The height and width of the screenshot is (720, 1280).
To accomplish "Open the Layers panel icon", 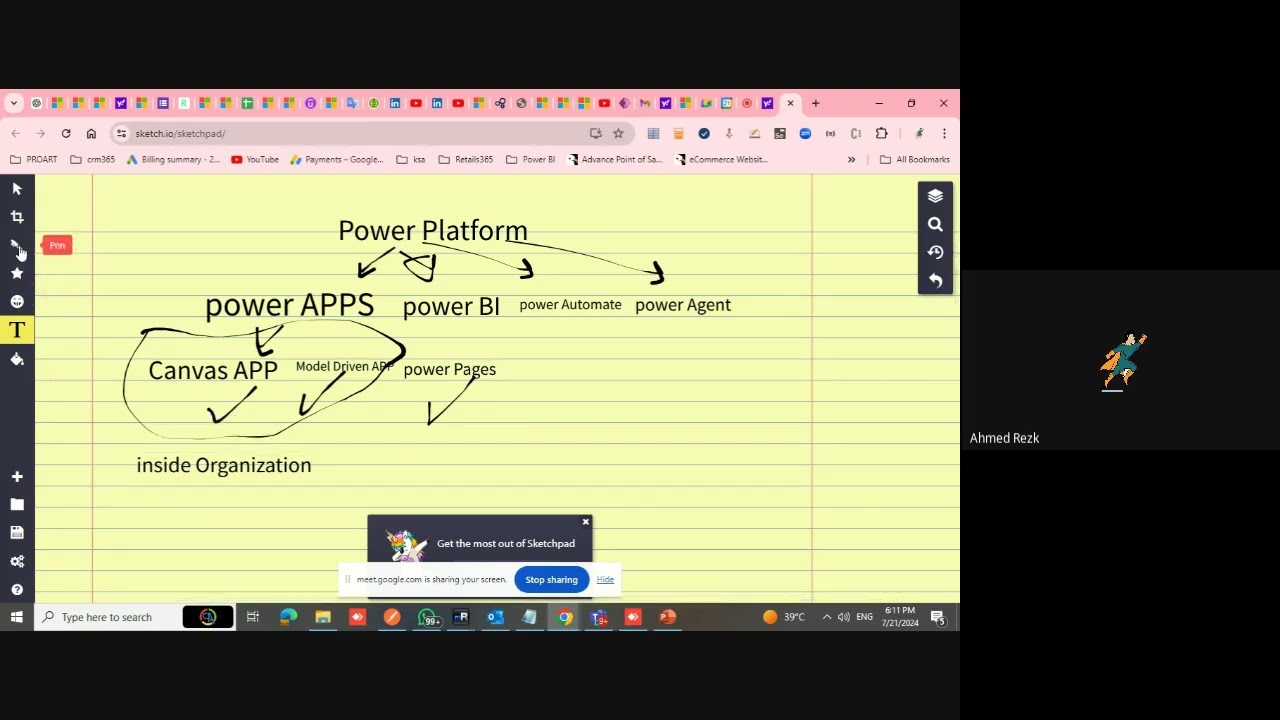I will point(935,196).
